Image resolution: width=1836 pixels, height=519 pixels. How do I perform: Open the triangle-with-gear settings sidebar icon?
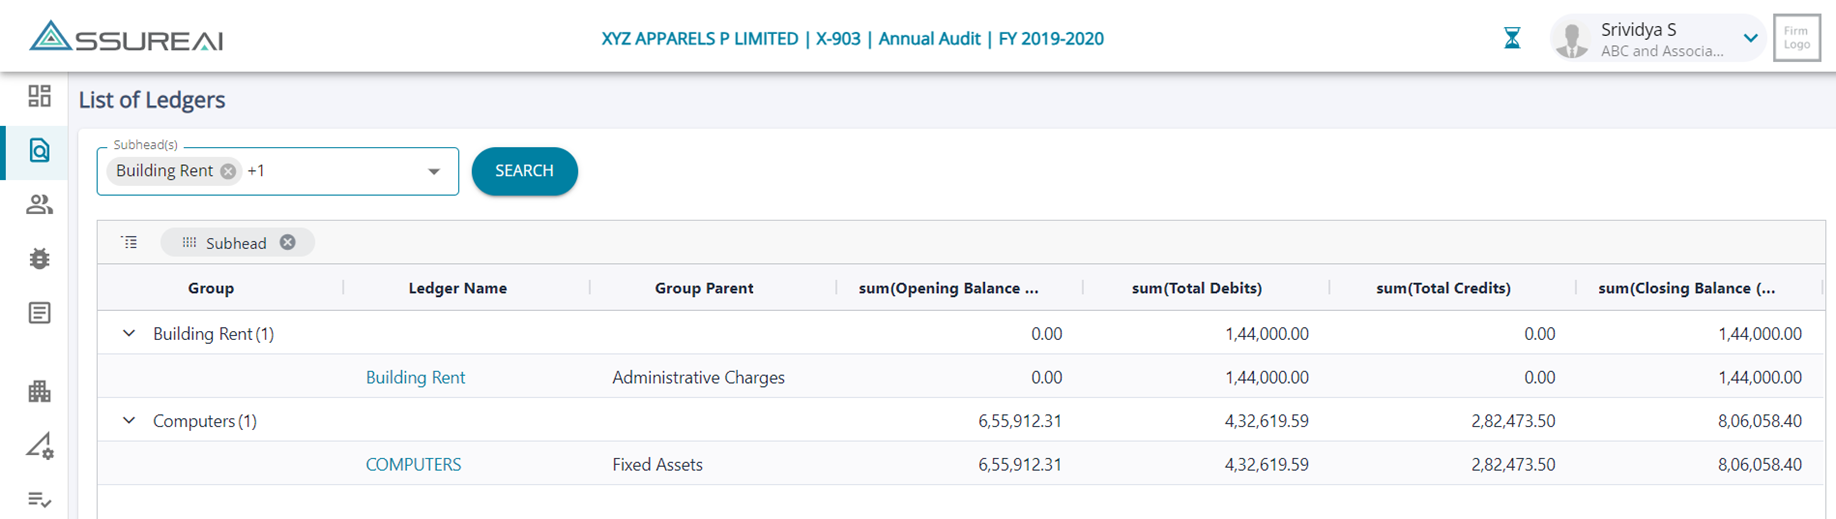(39, 445)
